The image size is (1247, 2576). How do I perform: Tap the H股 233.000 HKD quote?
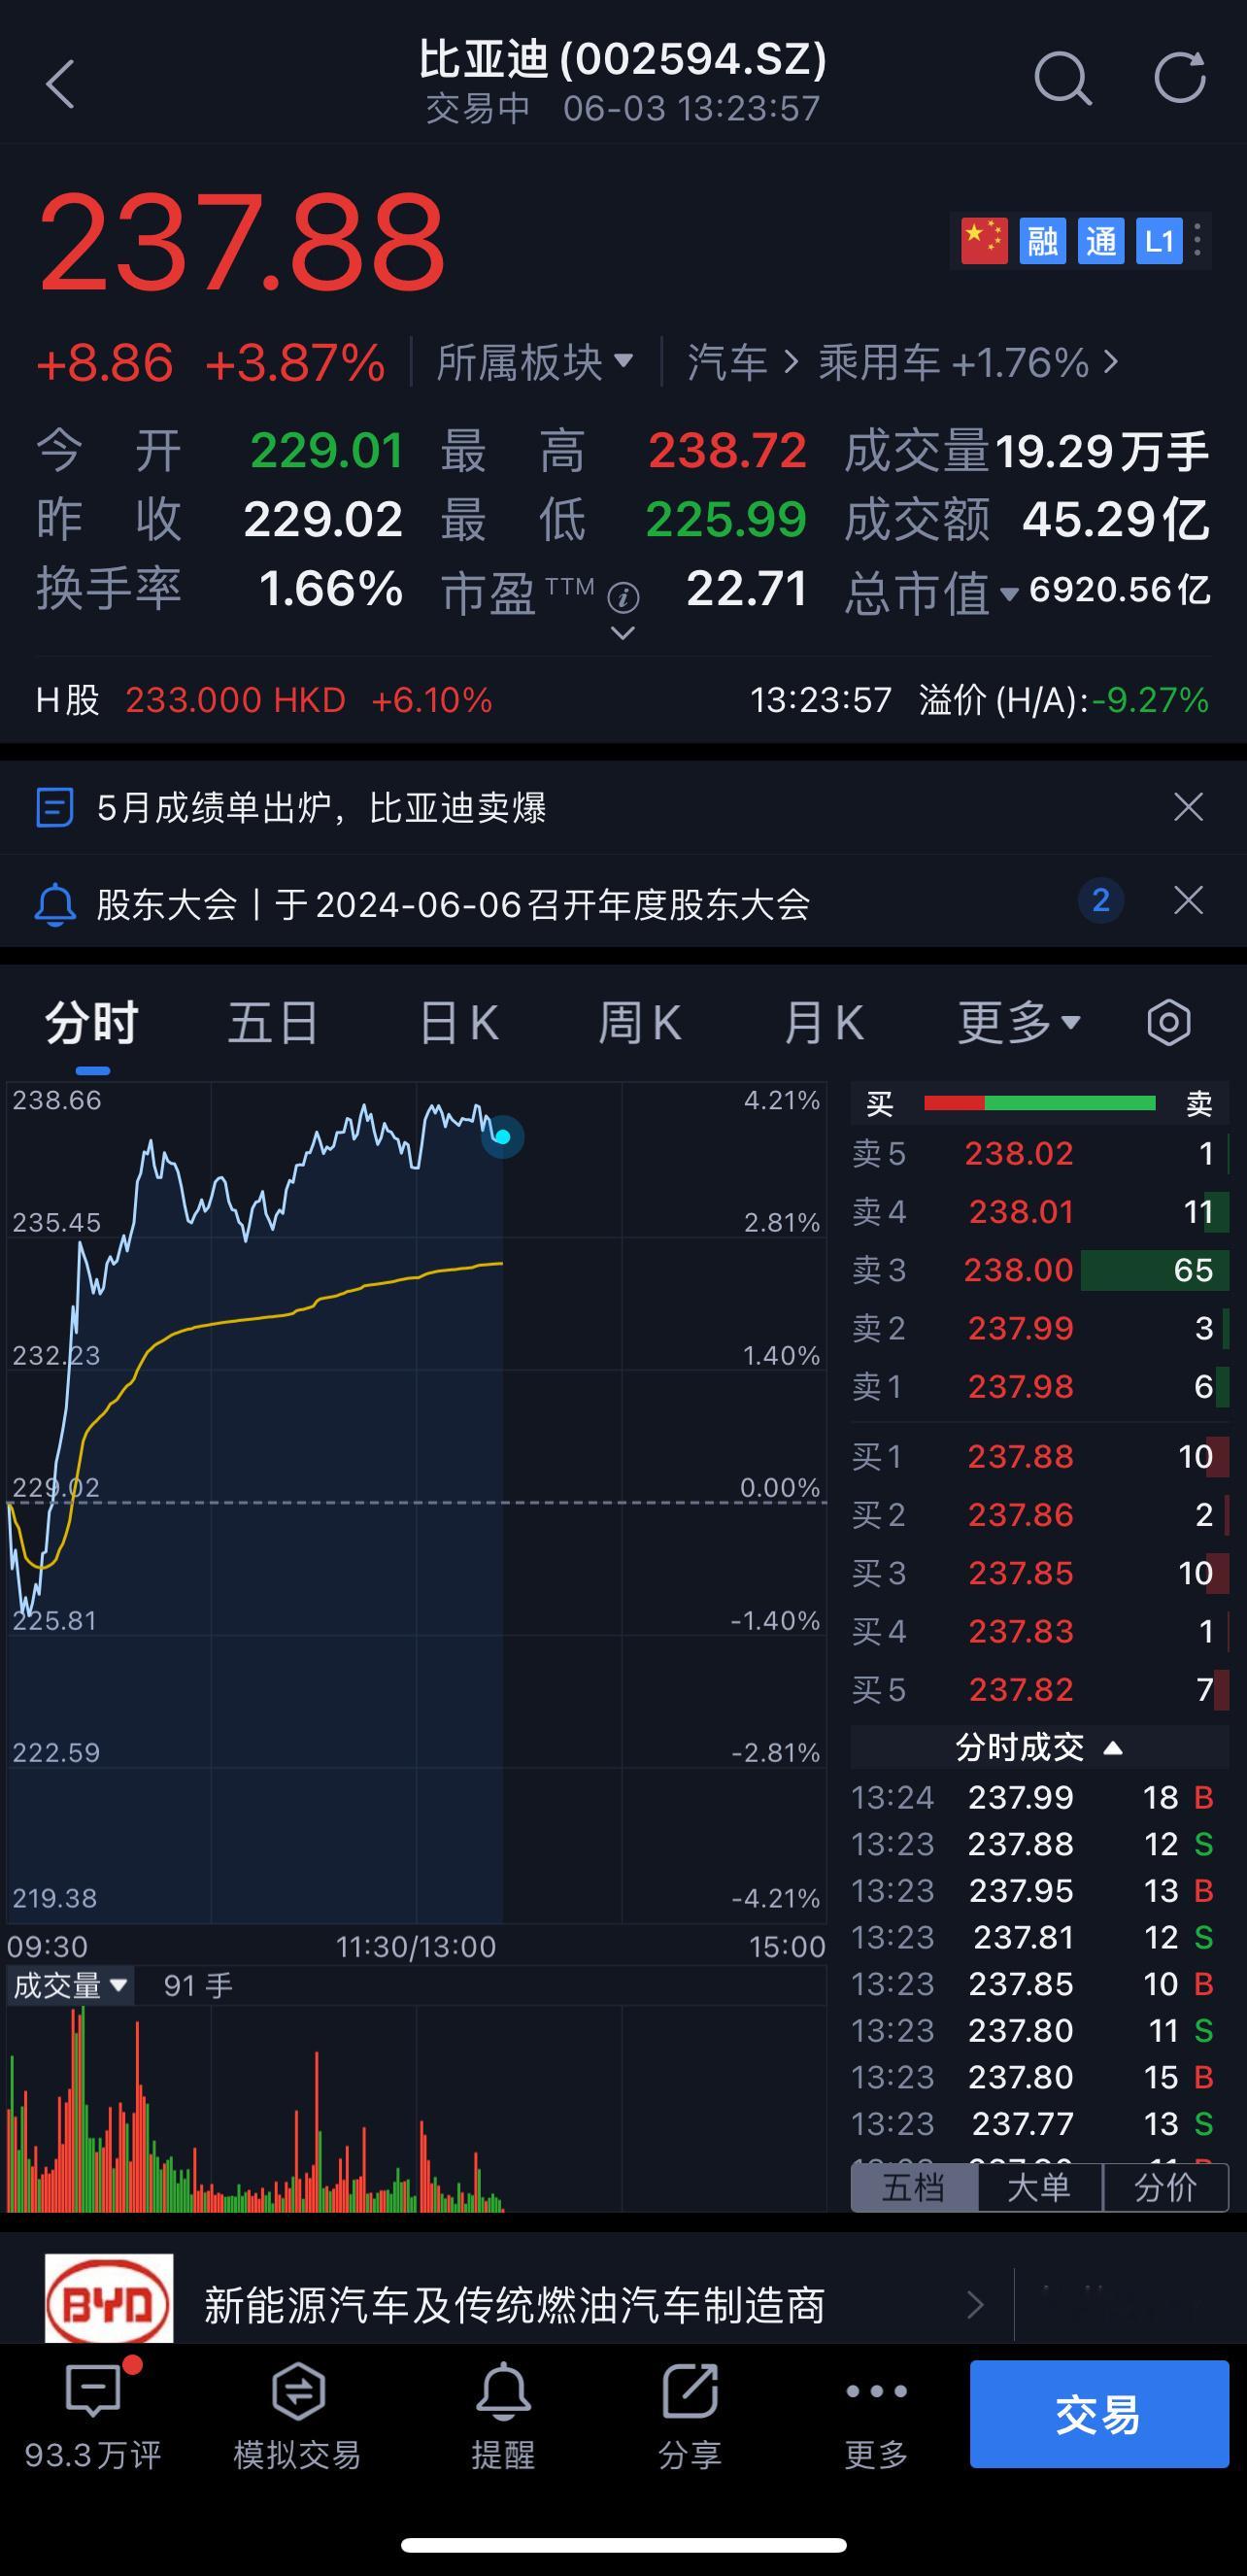tap(264, 700)
